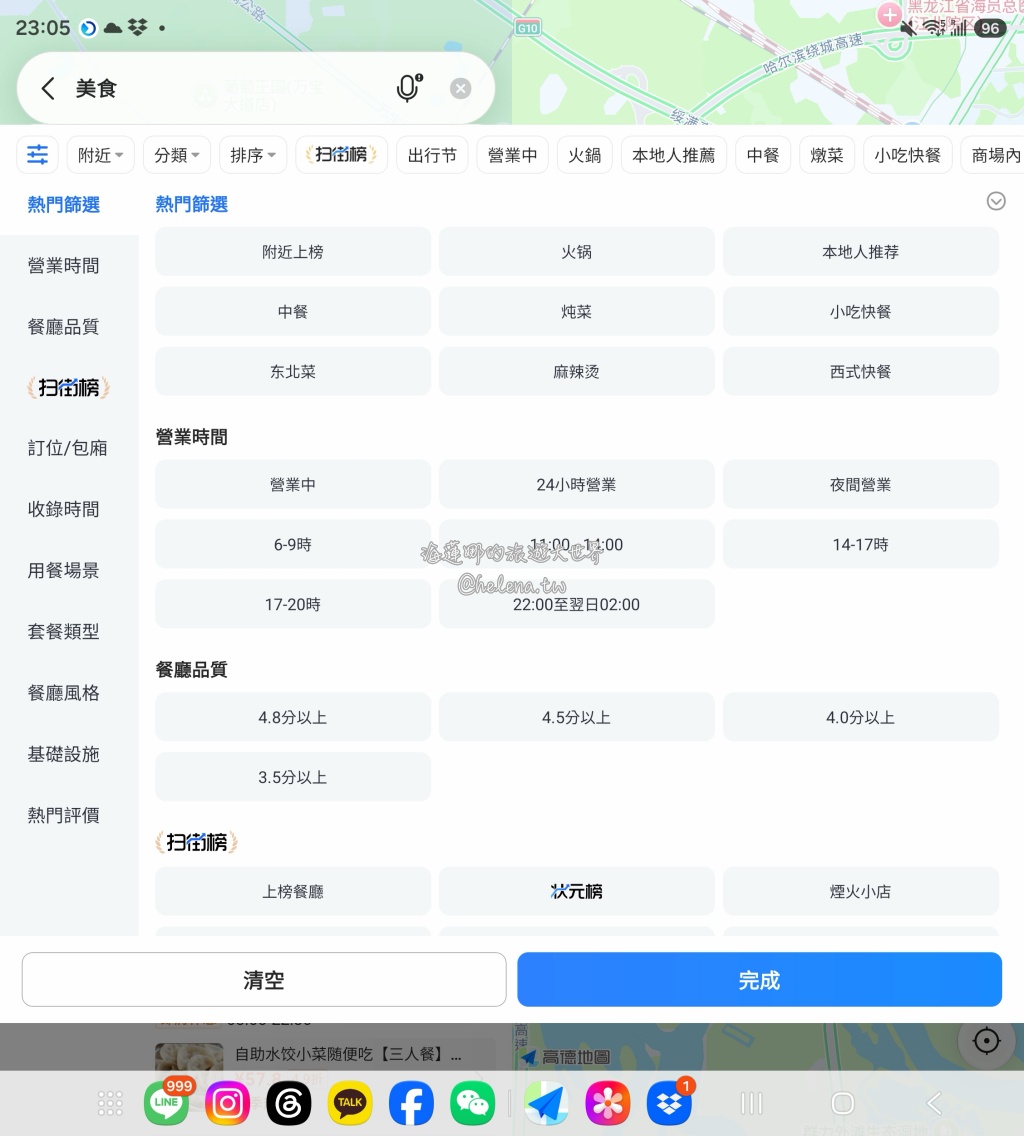Screen dimensions: 1024x1136
Task: Tap the 清空 clear button
Action: (x=264, y=980)
